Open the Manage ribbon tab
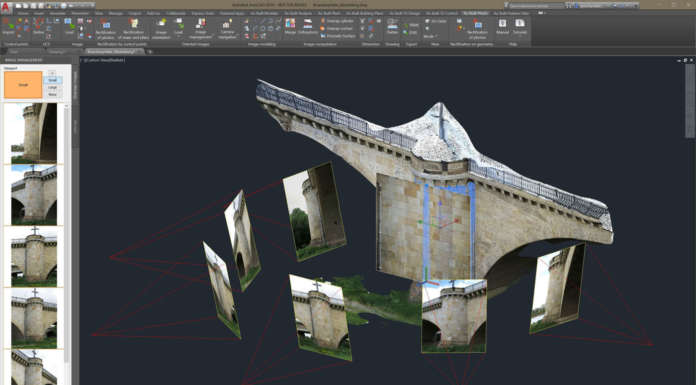 116,13
